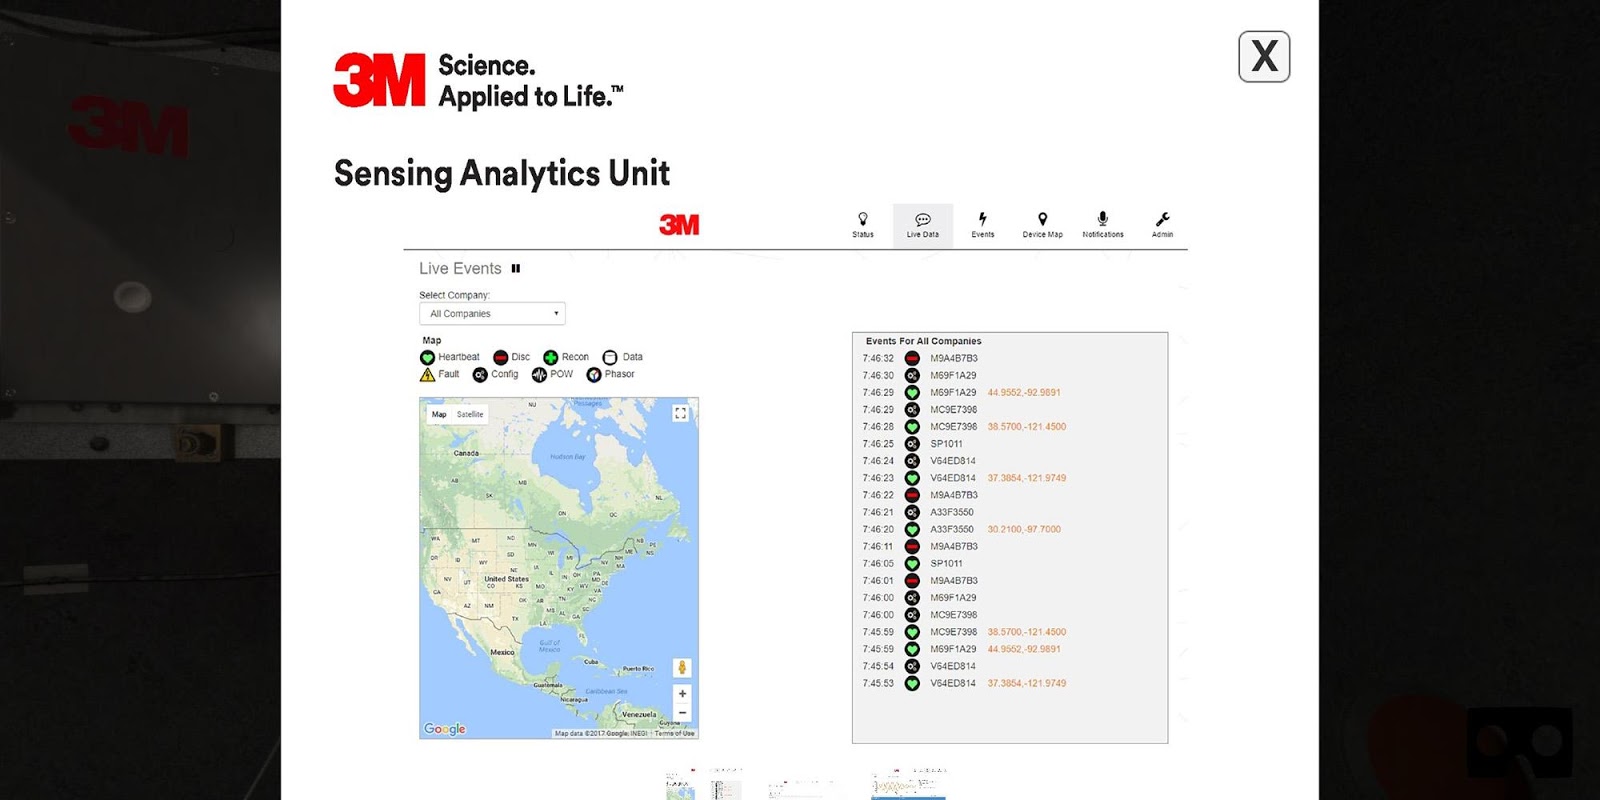Toggle VR cardboard viewer mode

click(x=1520, y=742)
